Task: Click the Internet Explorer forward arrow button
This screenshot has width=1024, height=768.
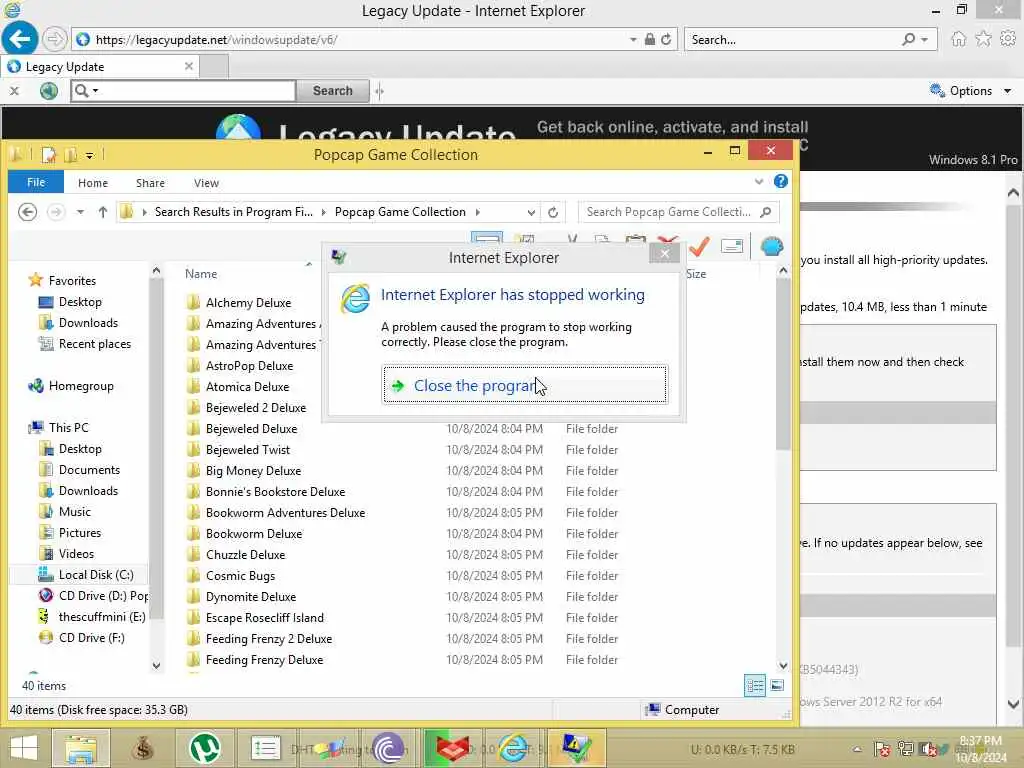Action: (55, 39)
